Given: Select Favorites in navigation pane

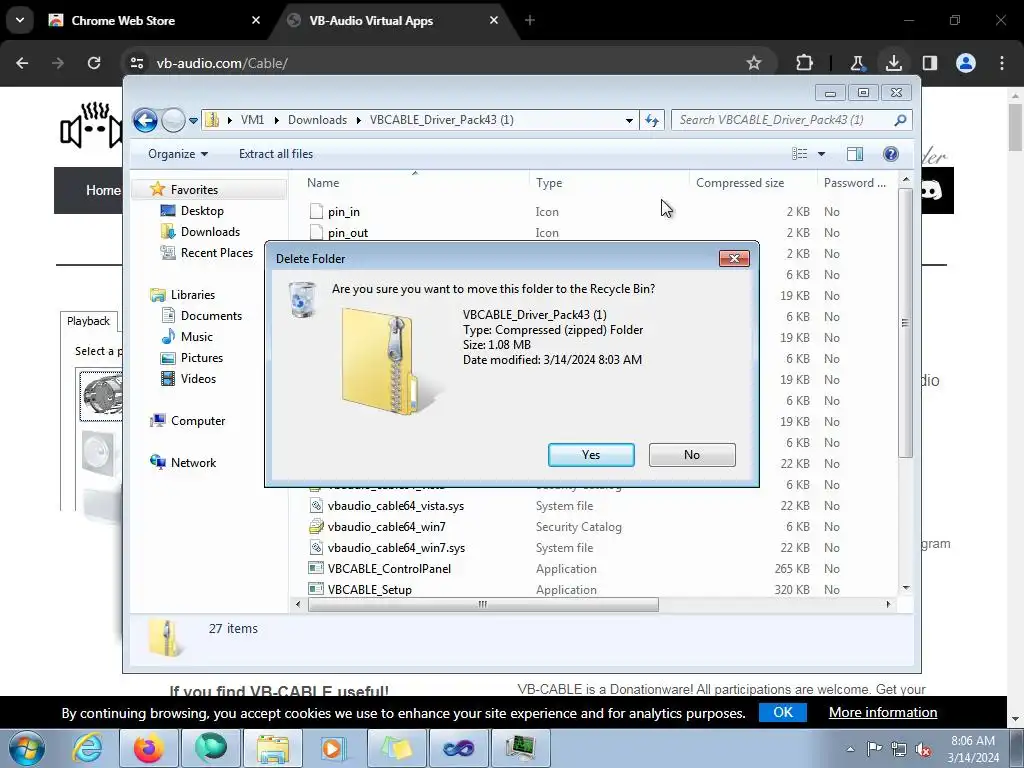Looking at the screenshot, I should (x=194, y=189).
